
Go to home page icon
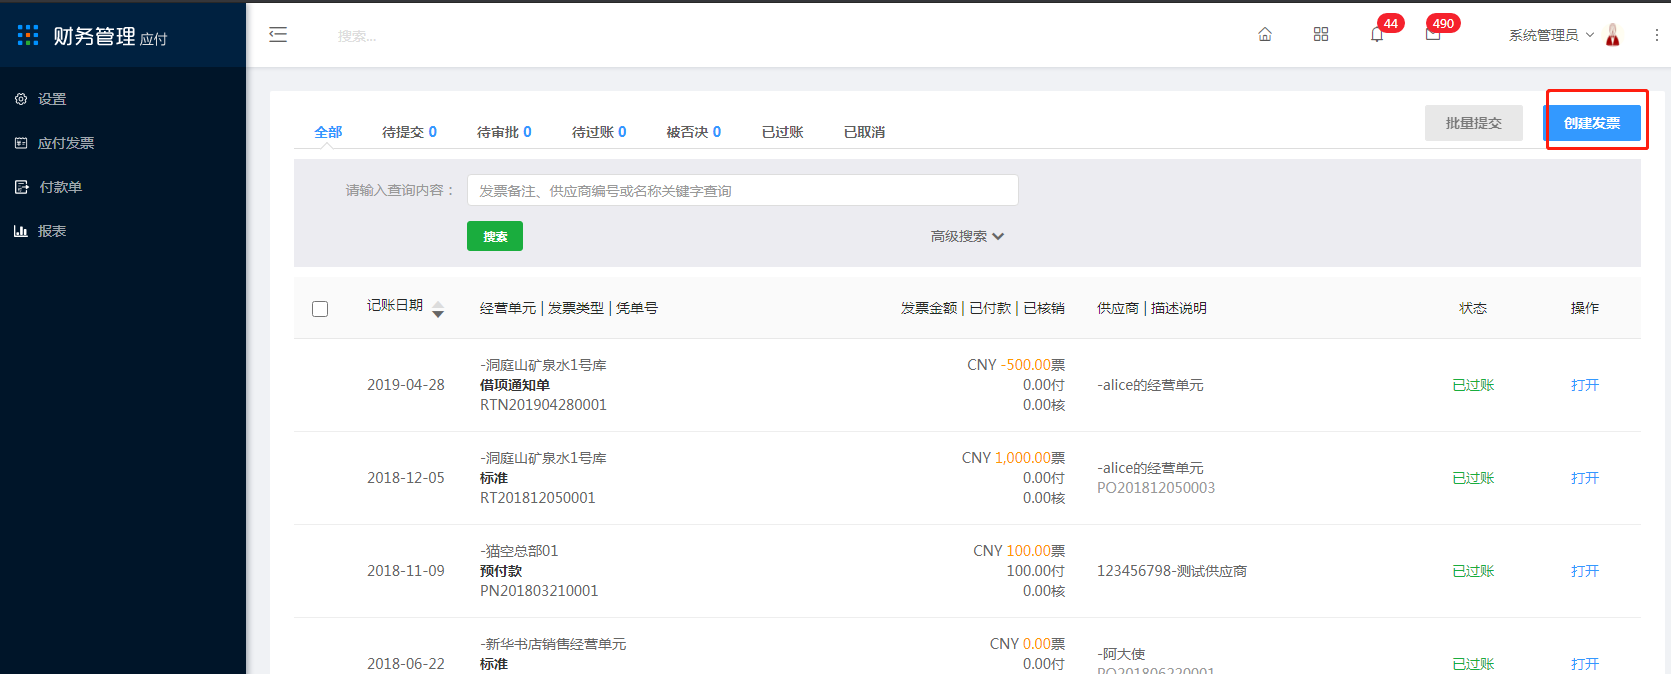tap(1265, 35)
